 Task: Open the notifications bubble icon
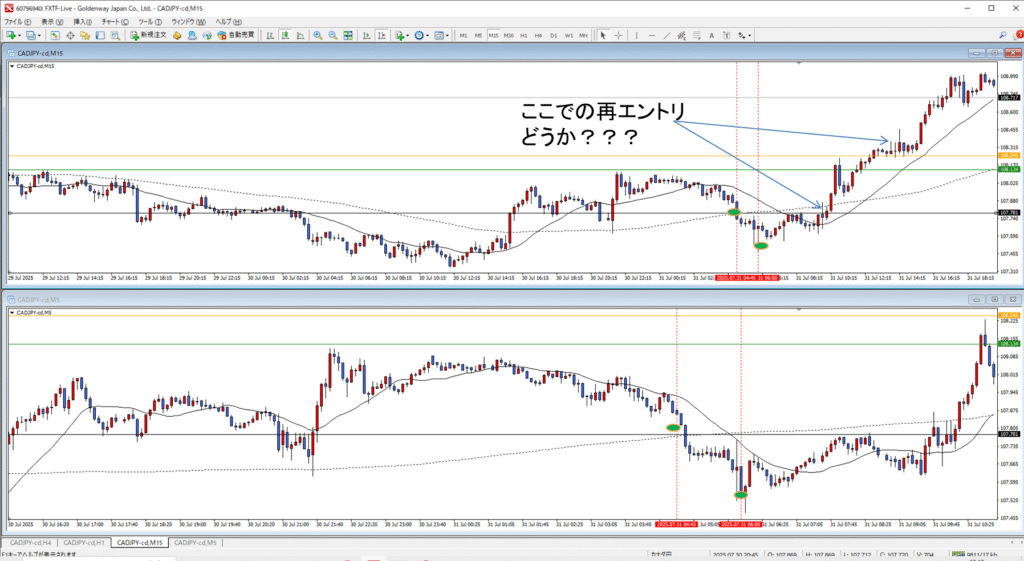click(1017, 35)
